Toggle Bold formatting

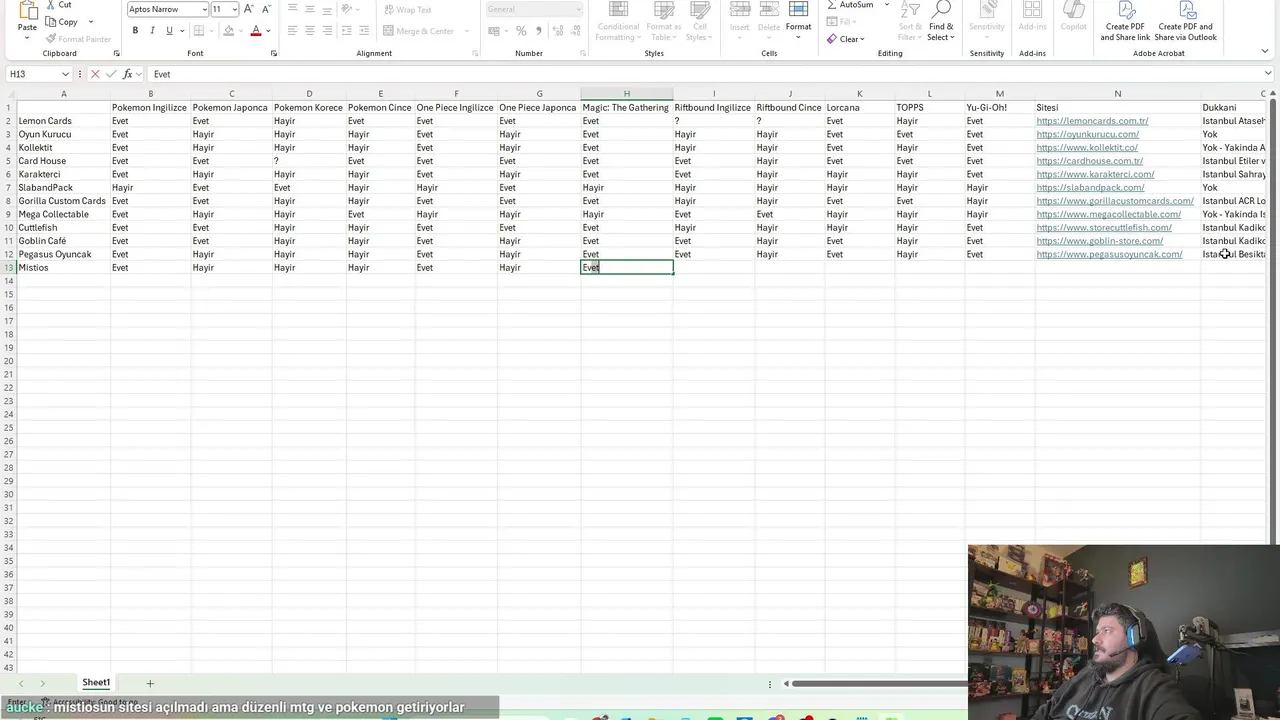135,31
